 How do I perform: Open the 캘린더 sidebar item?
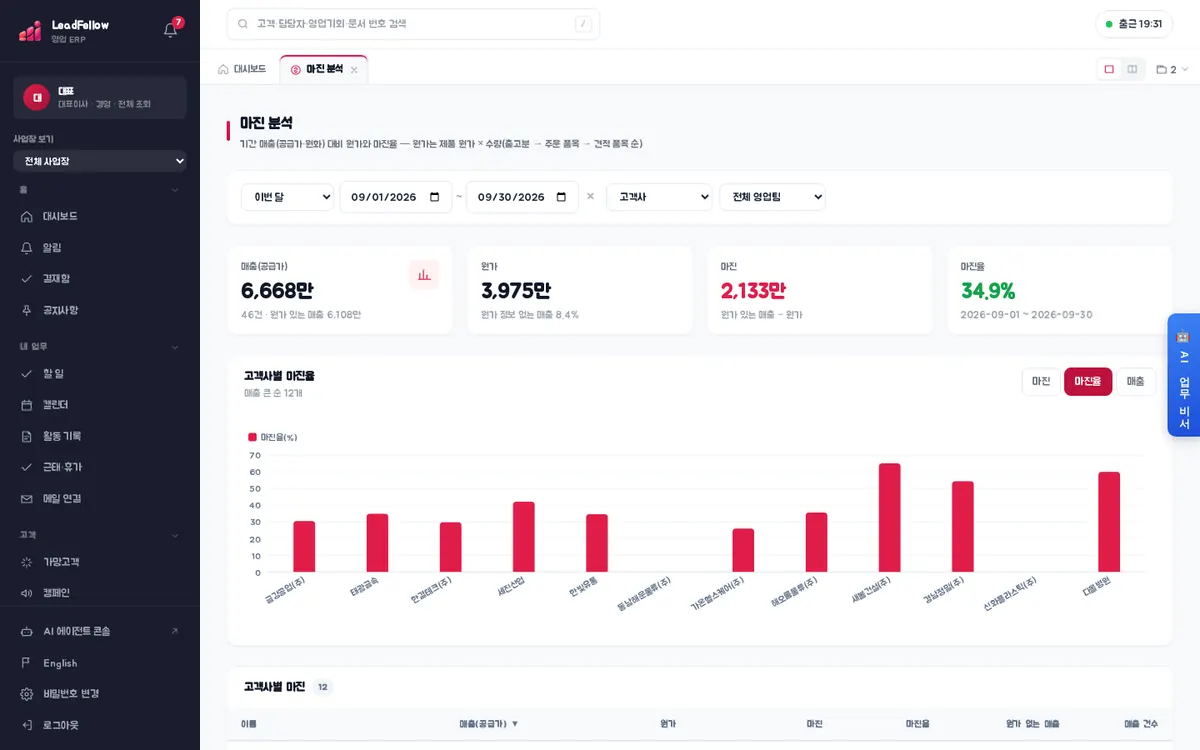[100, 405]
